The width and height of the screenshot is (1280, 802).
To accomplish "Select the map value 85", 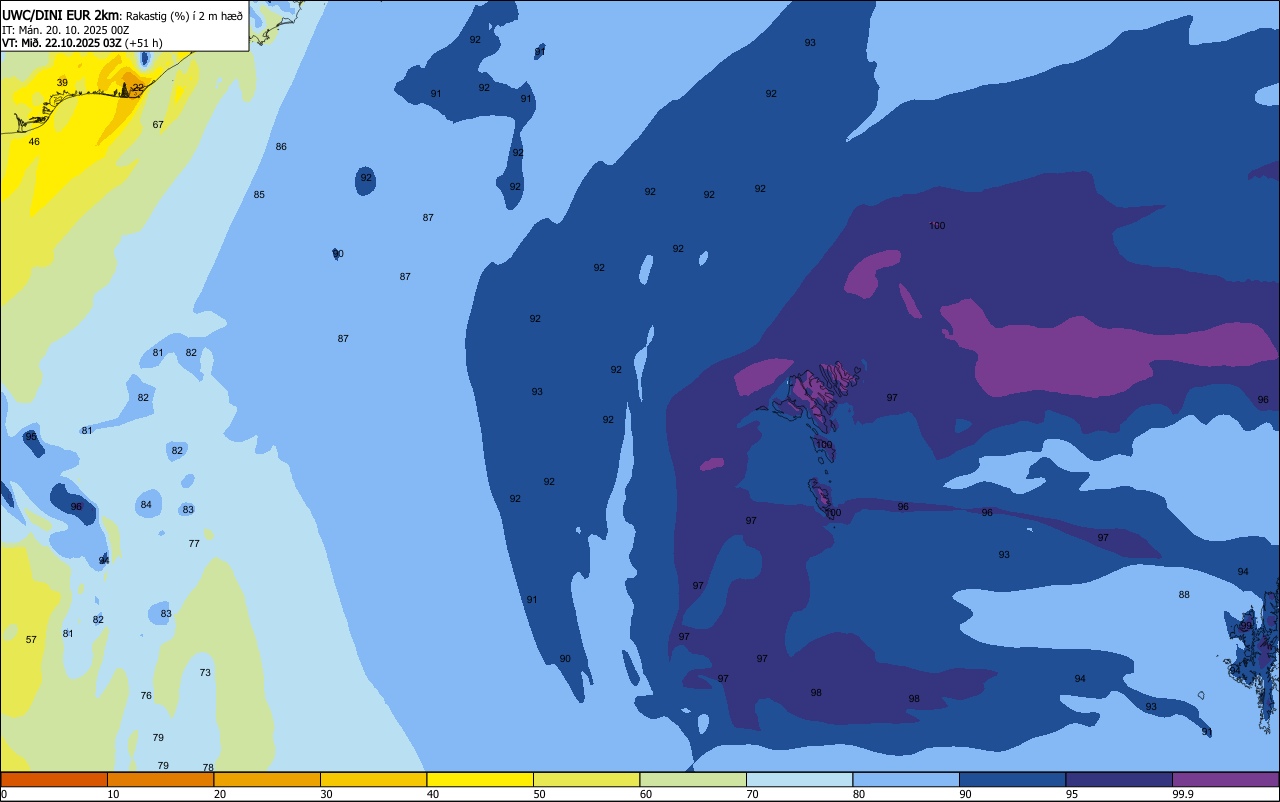I will pyautogui.click(x=259, y=195).
